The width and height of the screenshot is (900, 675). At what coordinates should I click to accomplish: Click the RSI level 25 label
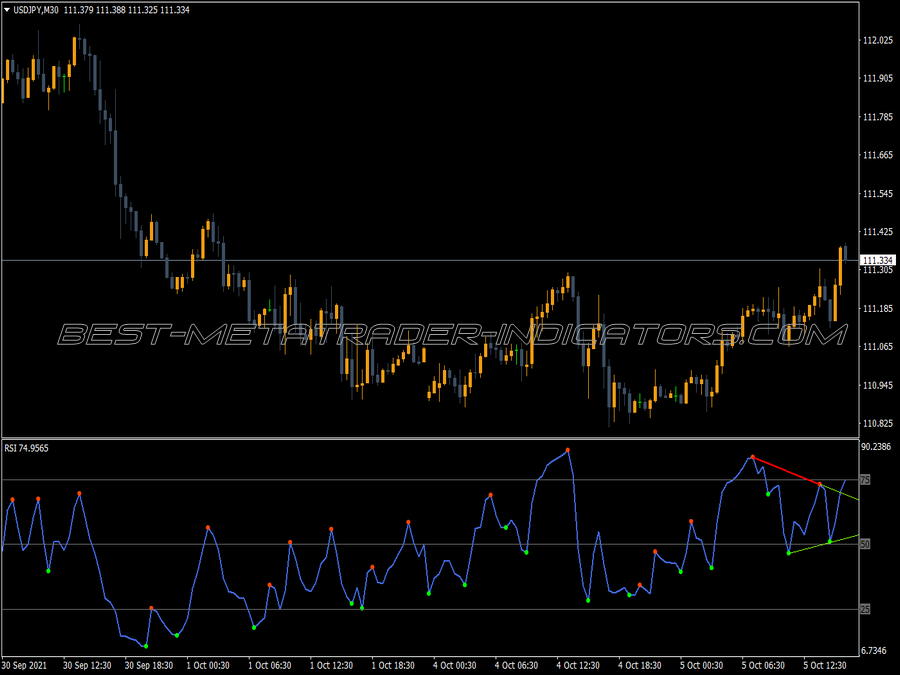(x=865, y=609)
